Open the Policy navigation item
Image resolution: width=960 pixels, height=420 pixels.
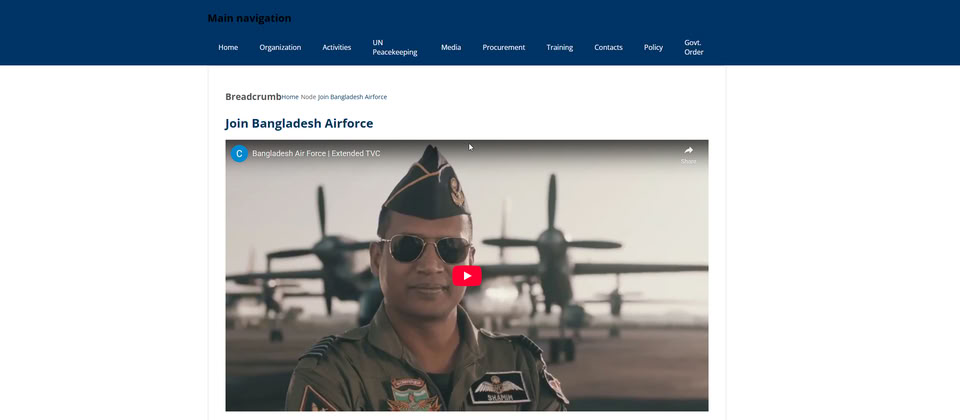[x=653, y=47]
